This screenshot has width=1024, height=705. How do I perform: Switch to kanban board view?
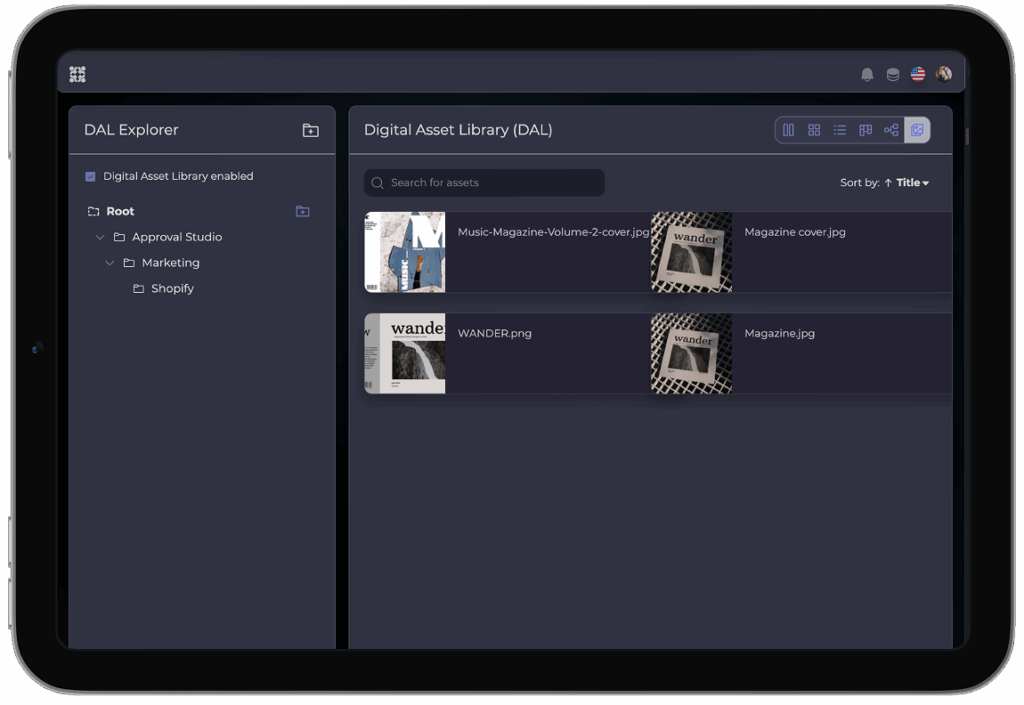(865, 130)
